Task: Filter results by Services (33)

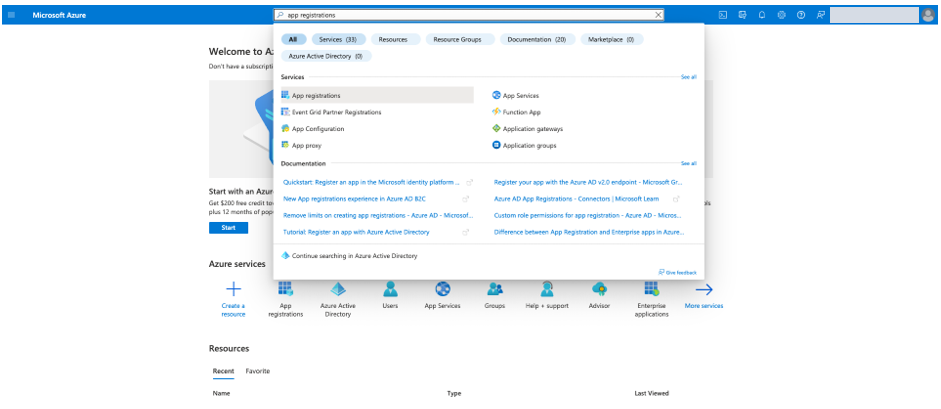Action: 338,39
